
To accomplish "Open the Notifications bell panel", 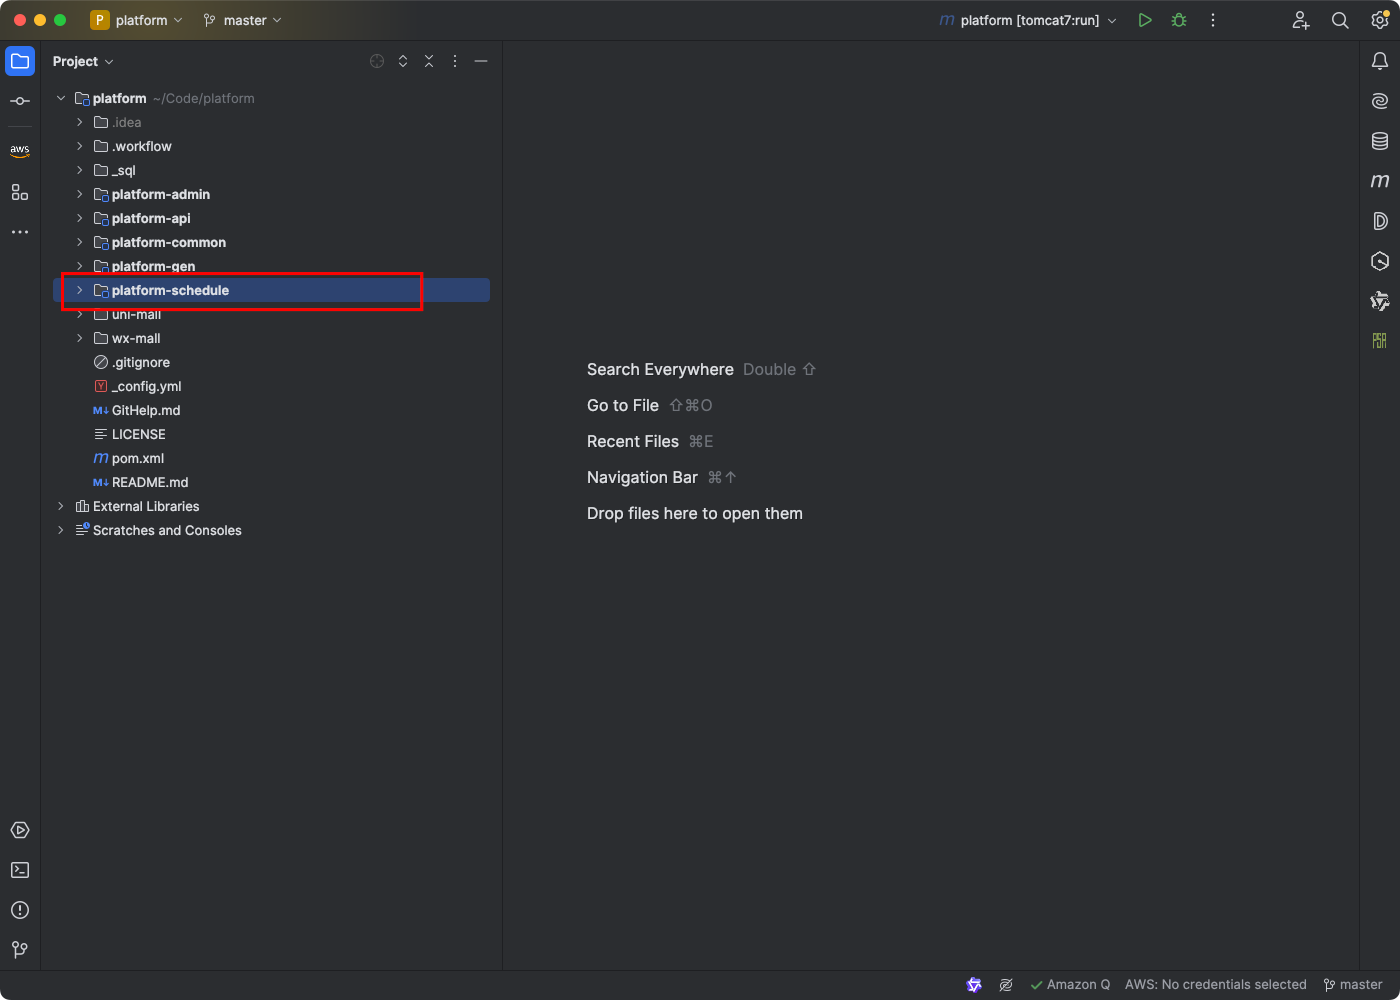I will pyautogui.click(x=1380, y=61).
